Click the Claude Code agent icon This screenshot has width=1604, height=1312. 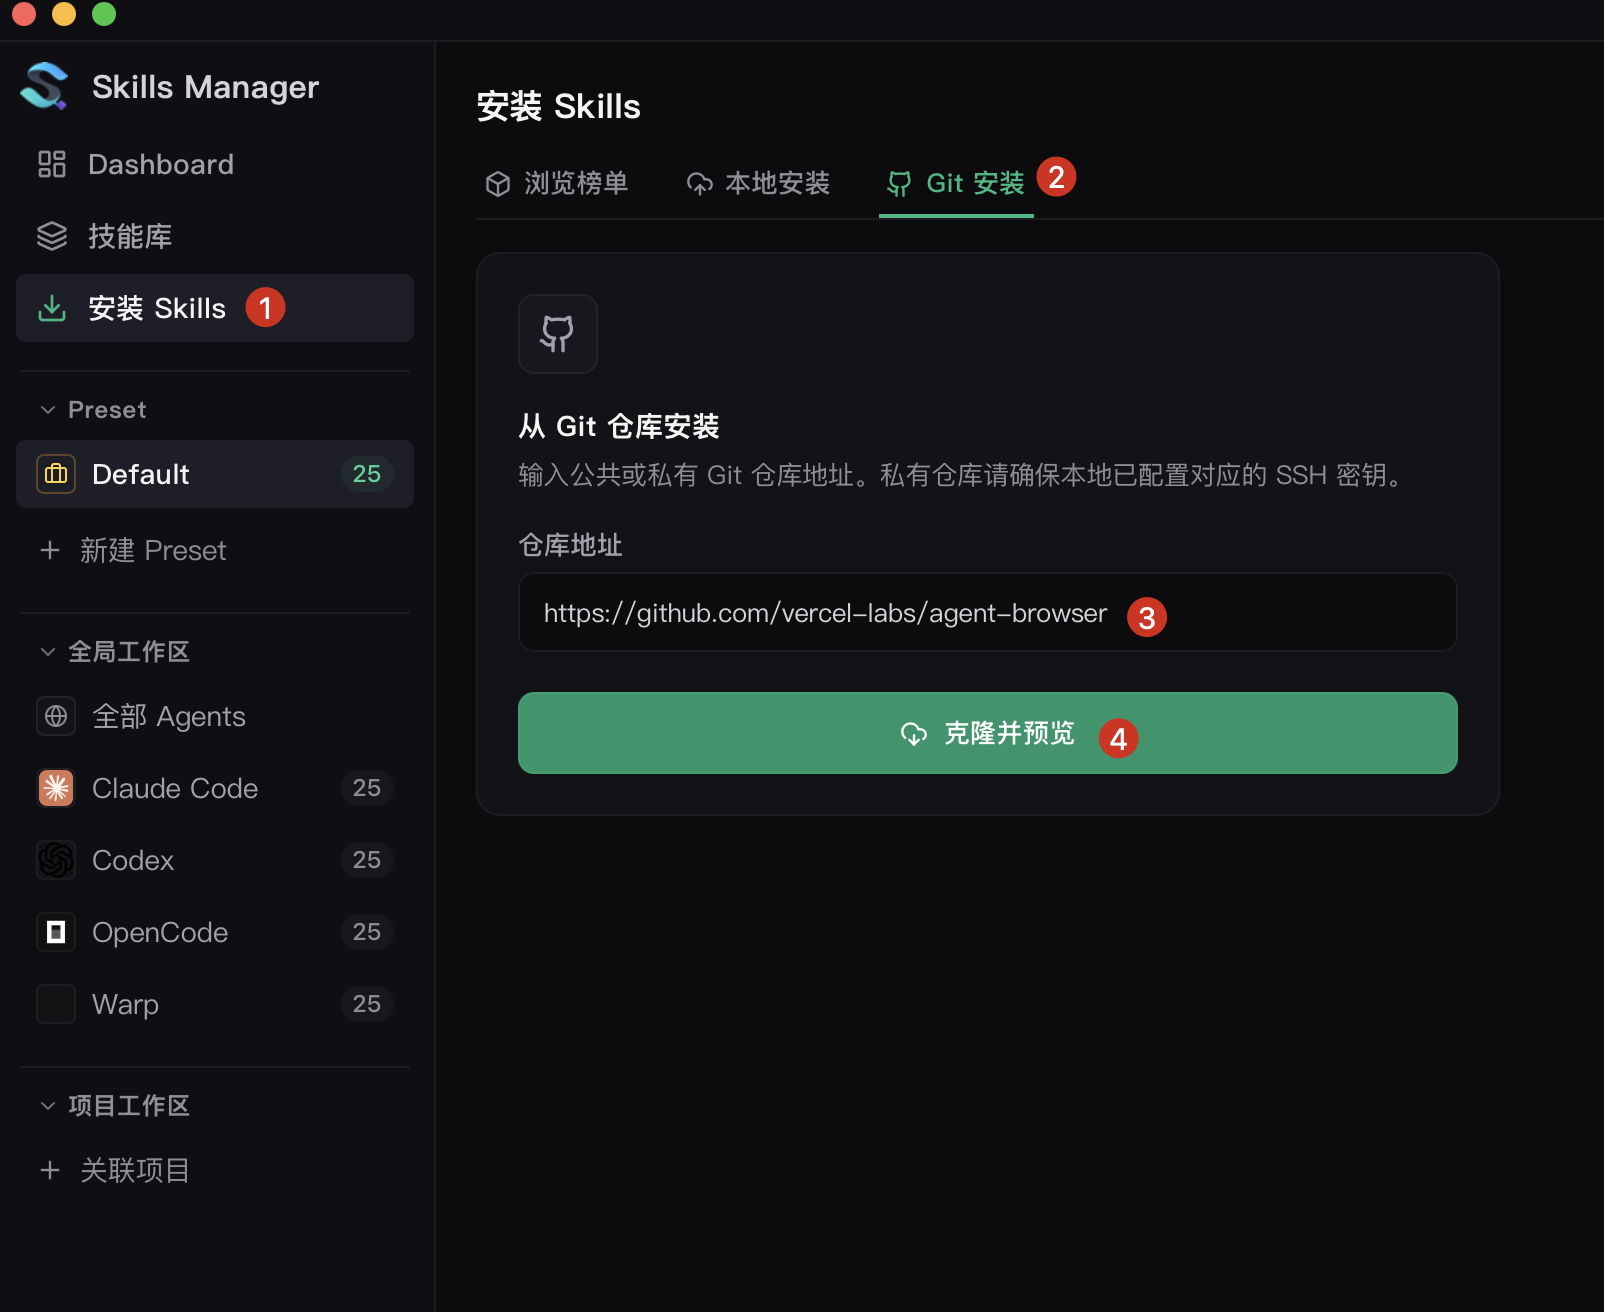point(56,788)
